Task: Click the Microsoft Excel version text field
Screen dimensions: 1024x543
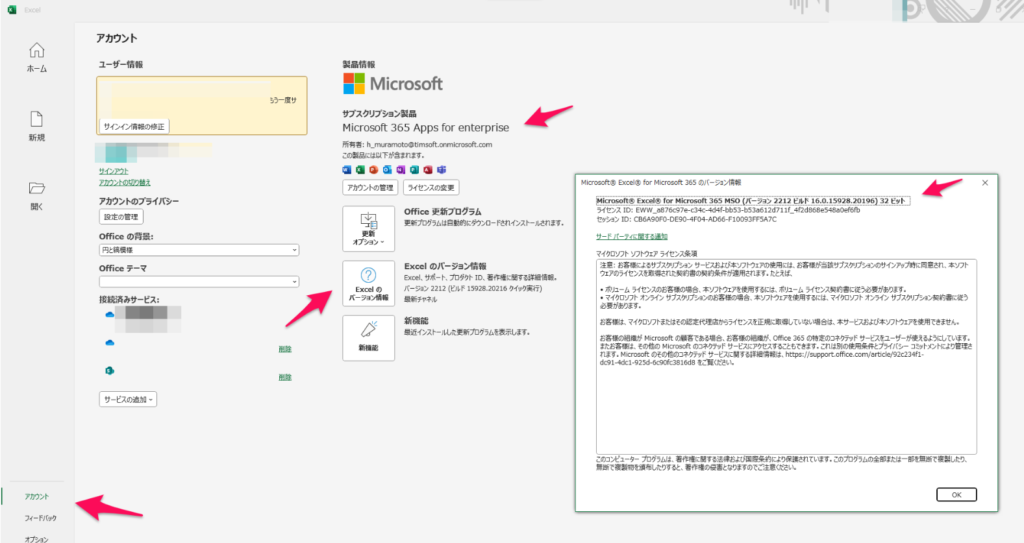Action: [752, 201]
